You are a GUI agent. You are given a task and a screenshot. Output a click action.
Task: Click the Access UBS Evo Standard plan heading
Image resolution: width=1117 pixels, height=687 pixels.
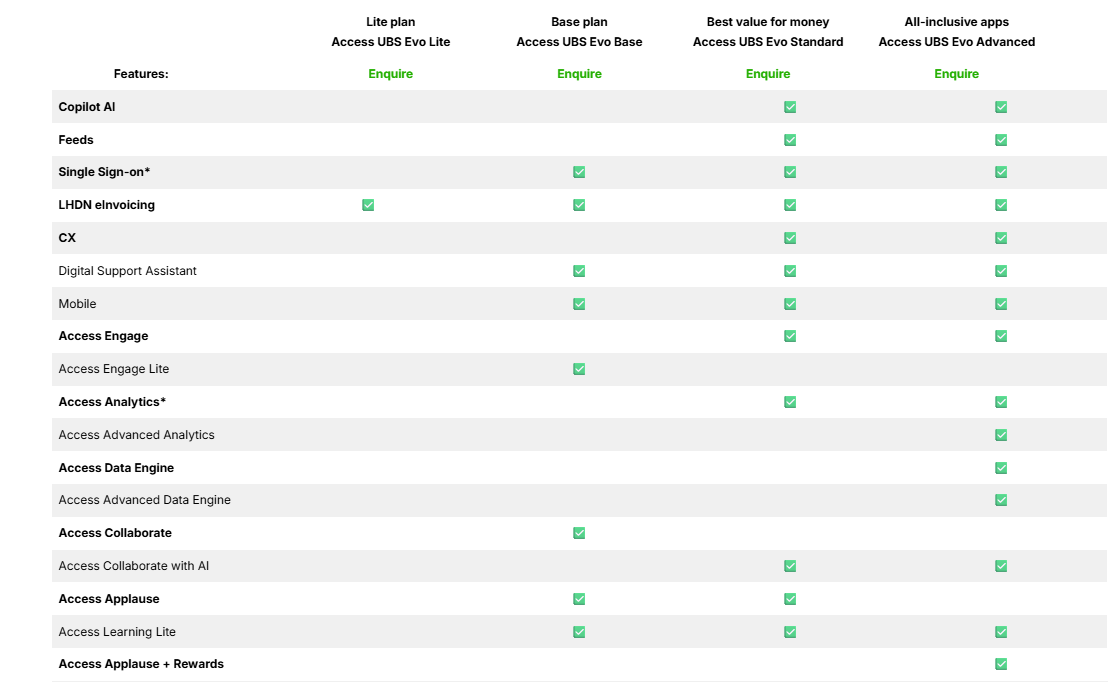coord(768,42)
